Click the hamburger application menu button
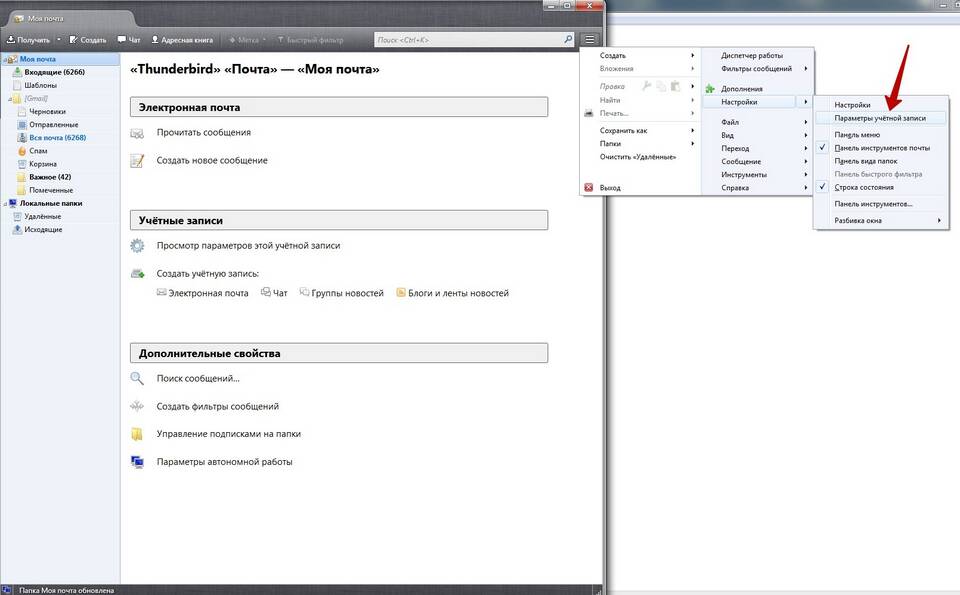Viewport: 960px width, 595px height. (590, 39)
